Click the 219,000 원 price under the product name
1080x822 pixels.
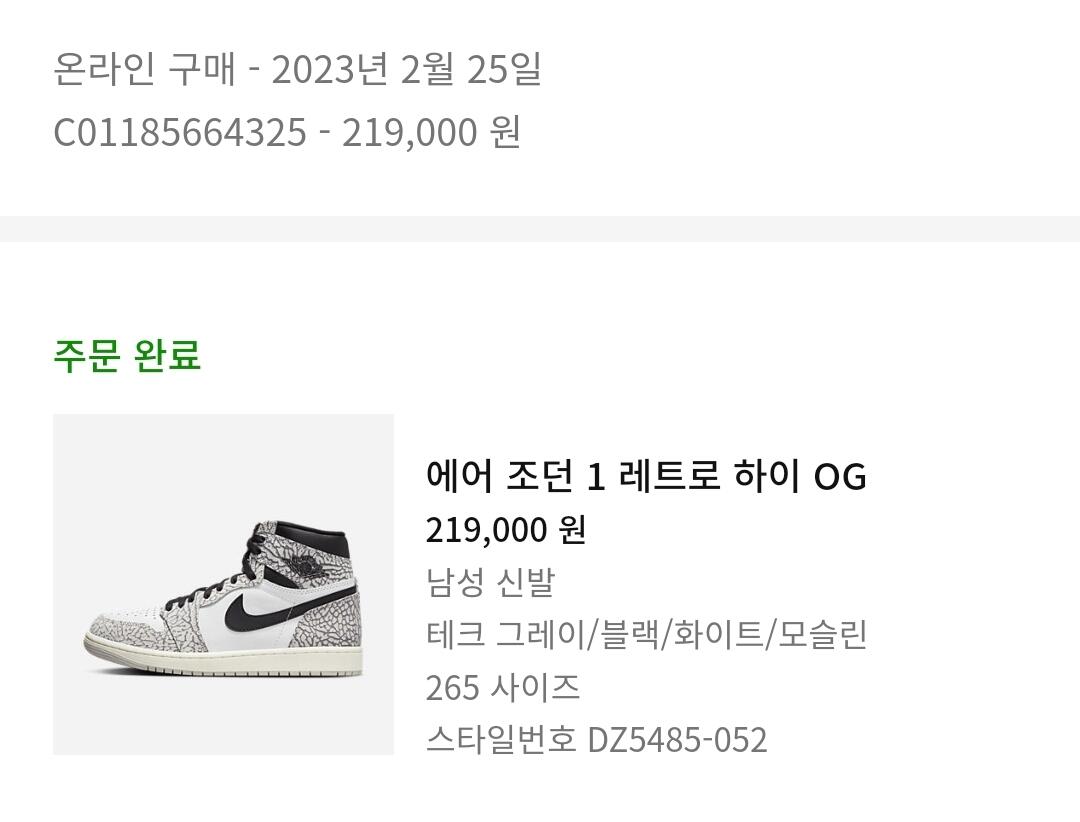coord(506,530)
